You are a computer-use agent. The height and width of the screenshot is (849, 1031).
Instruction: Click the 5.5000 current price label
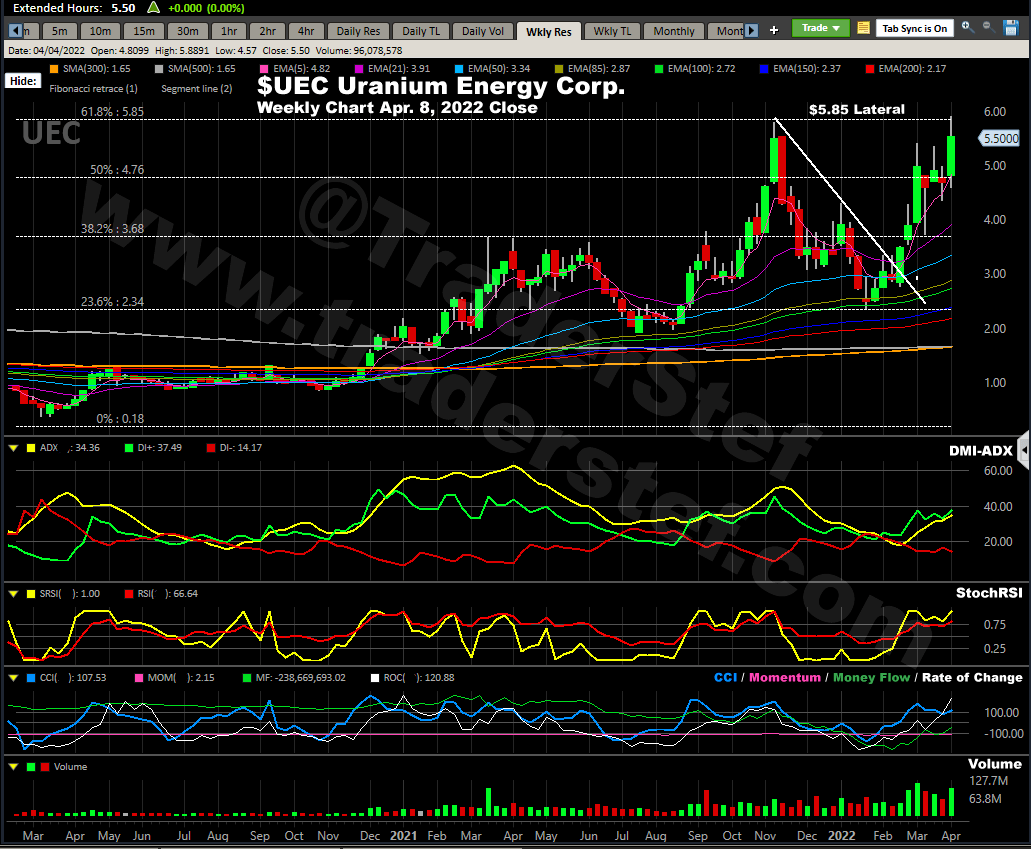click(x=999, y=139)
